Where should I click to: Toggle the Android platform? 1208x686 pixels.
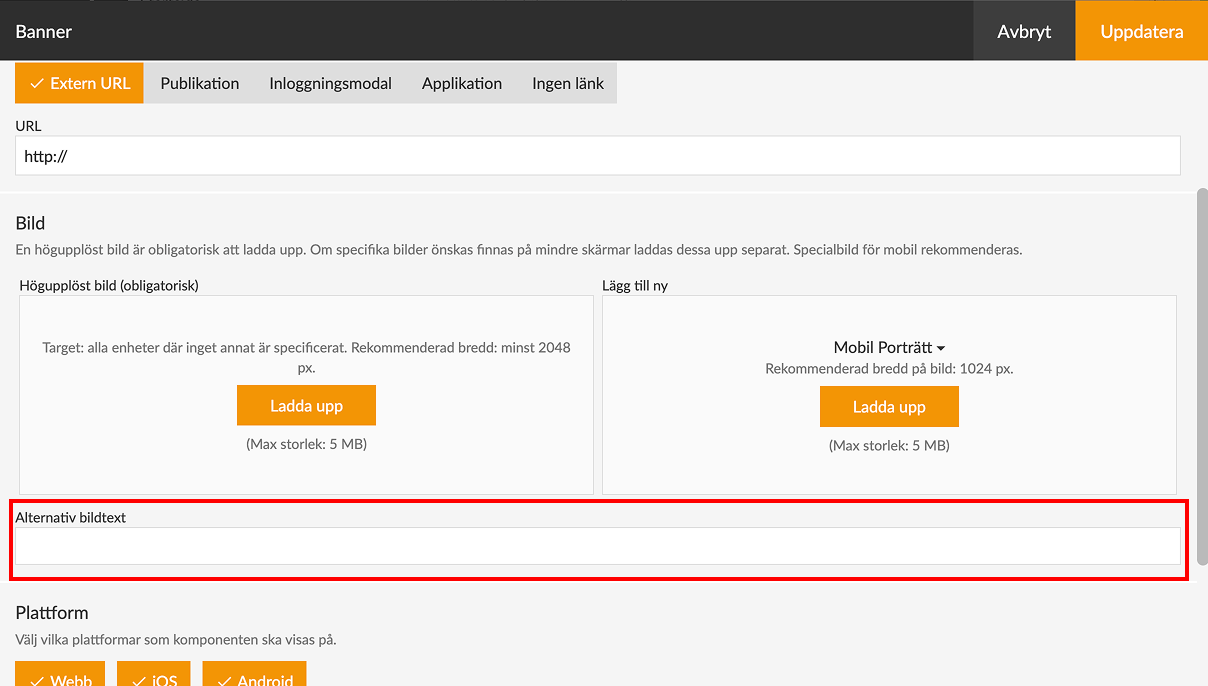click(x=254, y=676)
